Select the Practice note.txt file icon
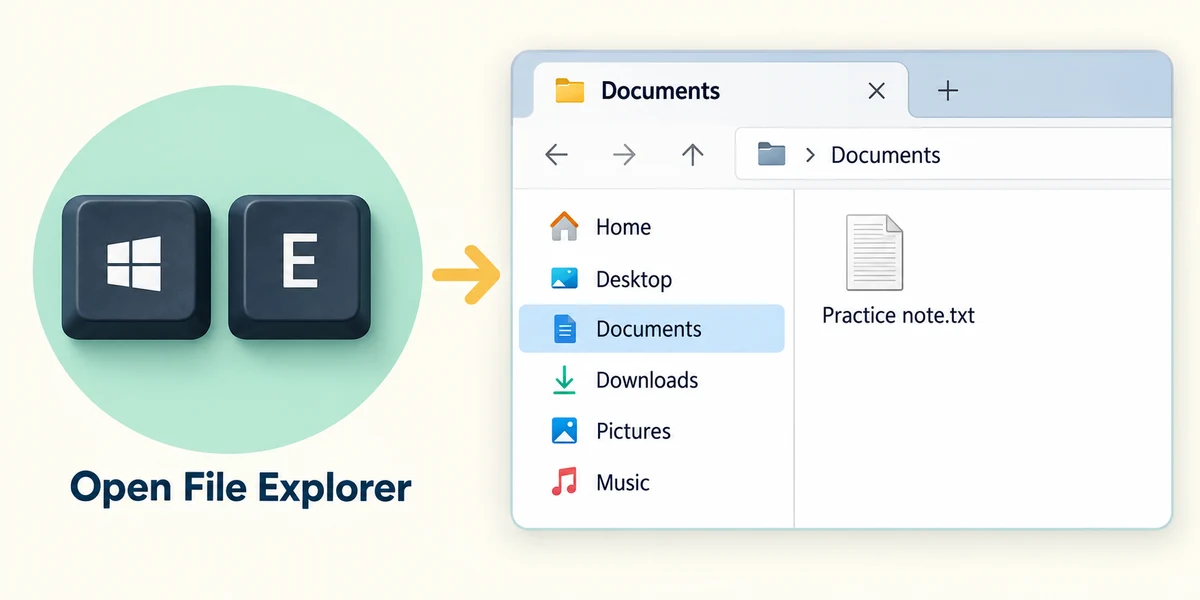The width and height of the screenshot is (1200, 600). (x=874, y=252)
